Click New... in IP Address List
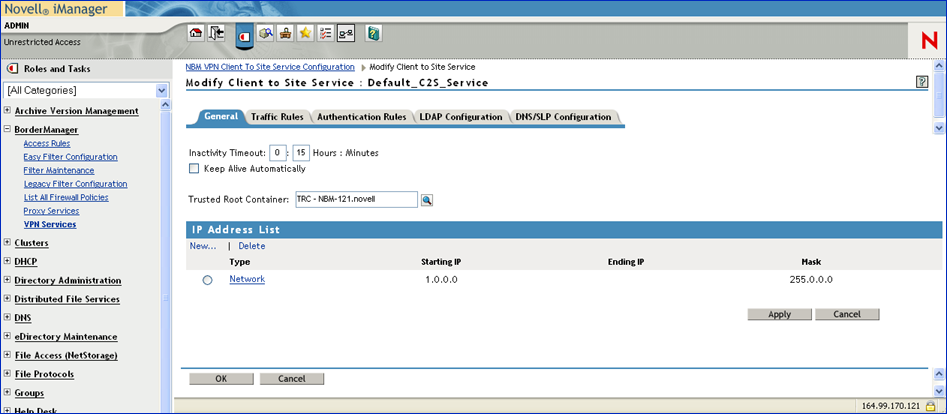 click(203, 246)
